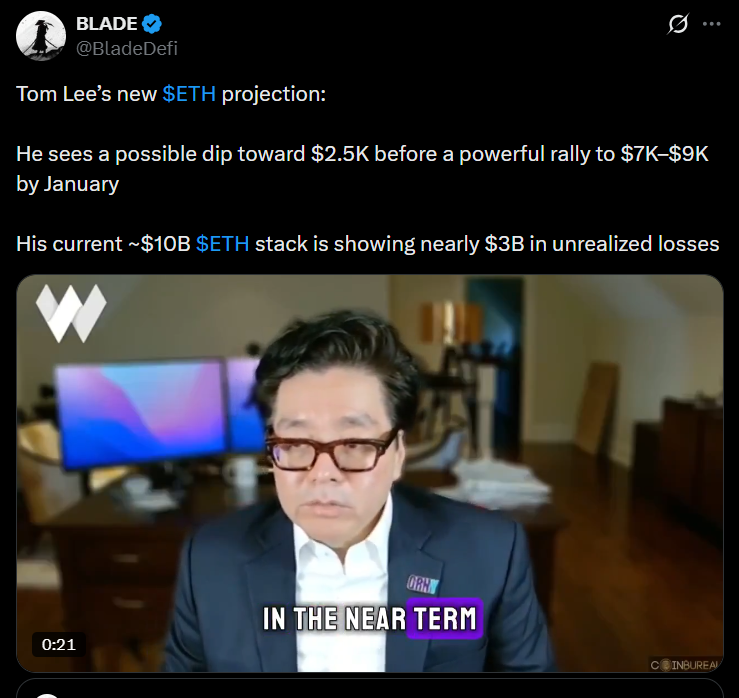739x698 pixels.
Task: Open the @BladeDefi handle link
Action: [x=127, y=49]
